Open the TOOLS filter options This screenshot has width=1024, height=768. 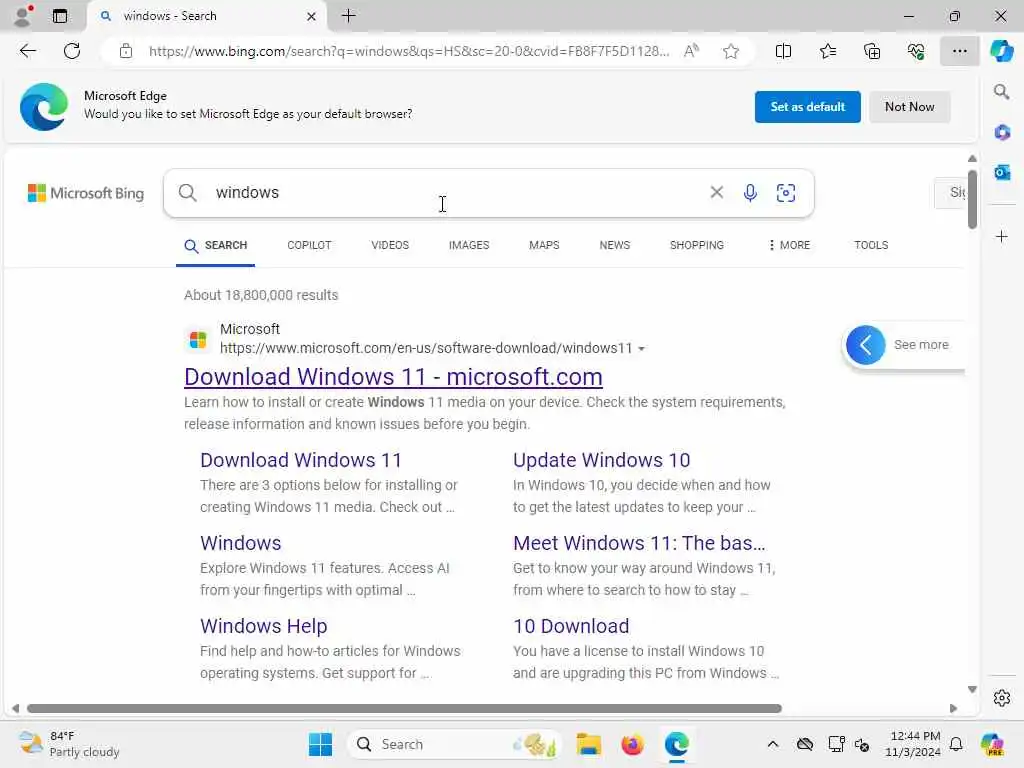tap(871, 246)
